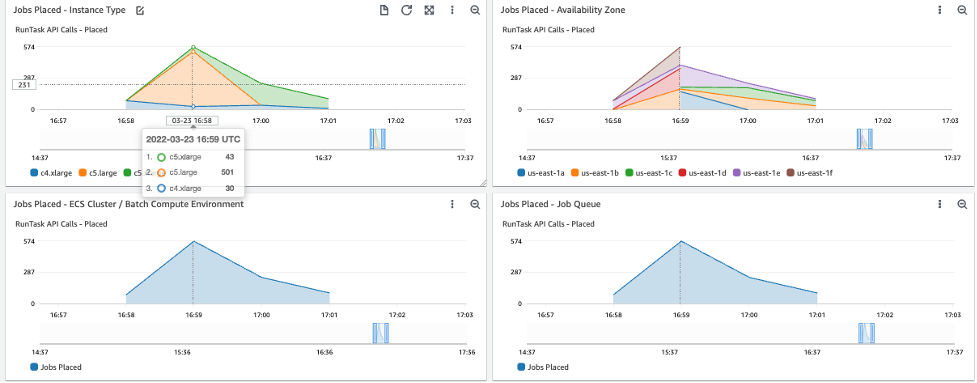
Task: Toggle Jobs Placed legend in Job Queue widget
Action: pos(543,367)
